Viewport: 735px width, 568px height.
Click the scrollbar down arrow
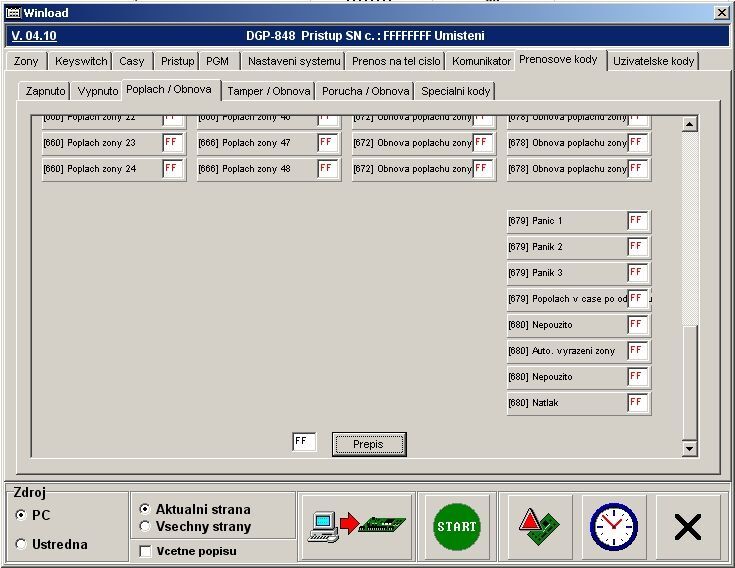point(688,449)
